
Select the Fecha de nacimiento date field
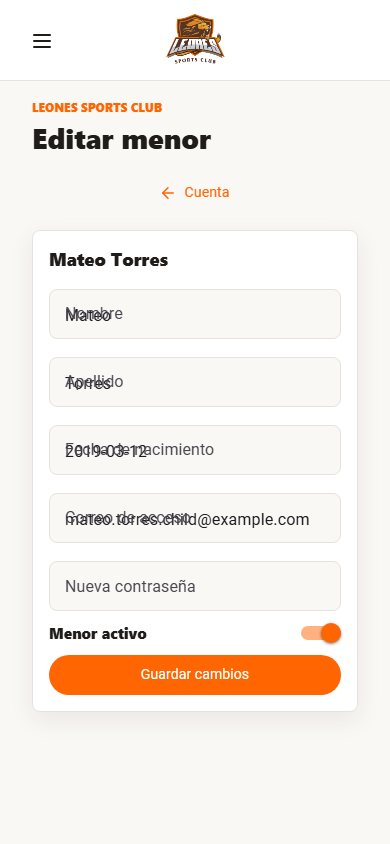pos(195,450)
